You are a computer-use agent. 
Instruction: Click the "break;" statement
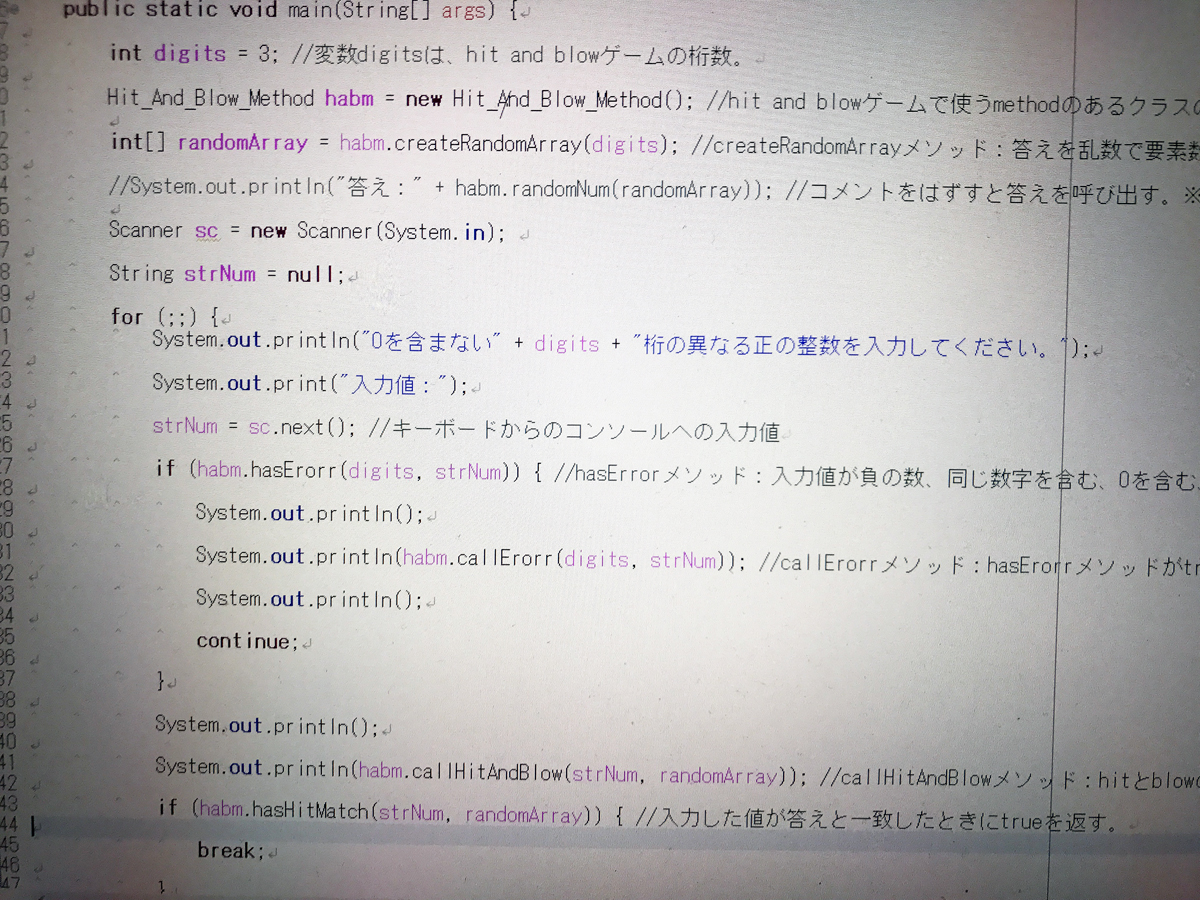tap(231, 850)
